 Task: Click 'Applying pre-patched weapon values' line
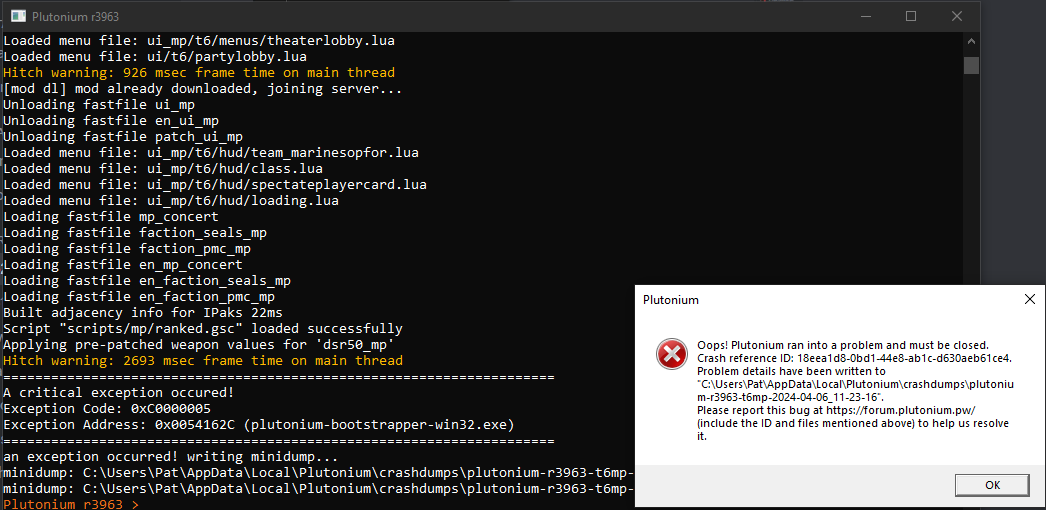pyautogui.click(x=199, y=345)
